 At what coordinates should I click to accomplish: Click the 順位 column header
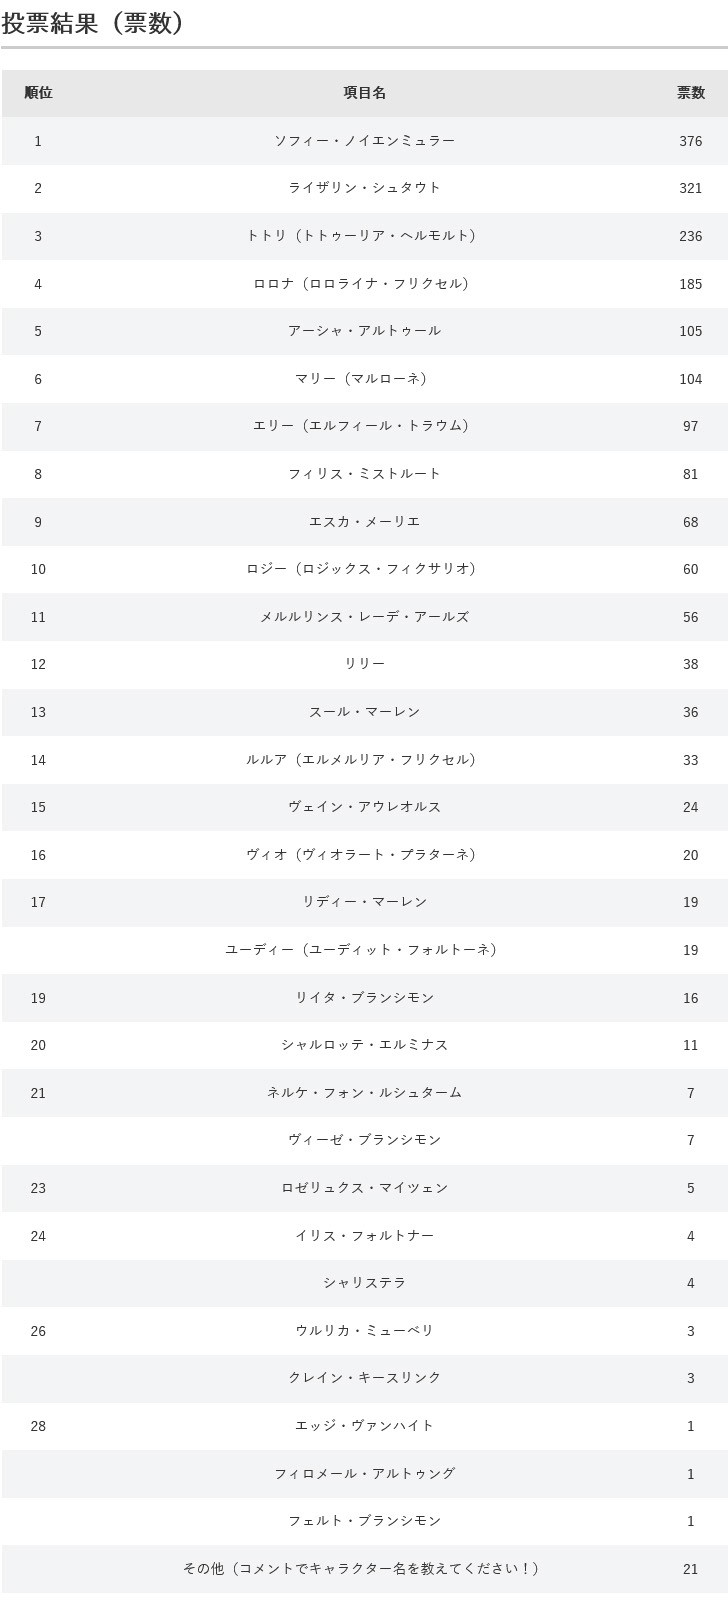[x=38, y=93]
